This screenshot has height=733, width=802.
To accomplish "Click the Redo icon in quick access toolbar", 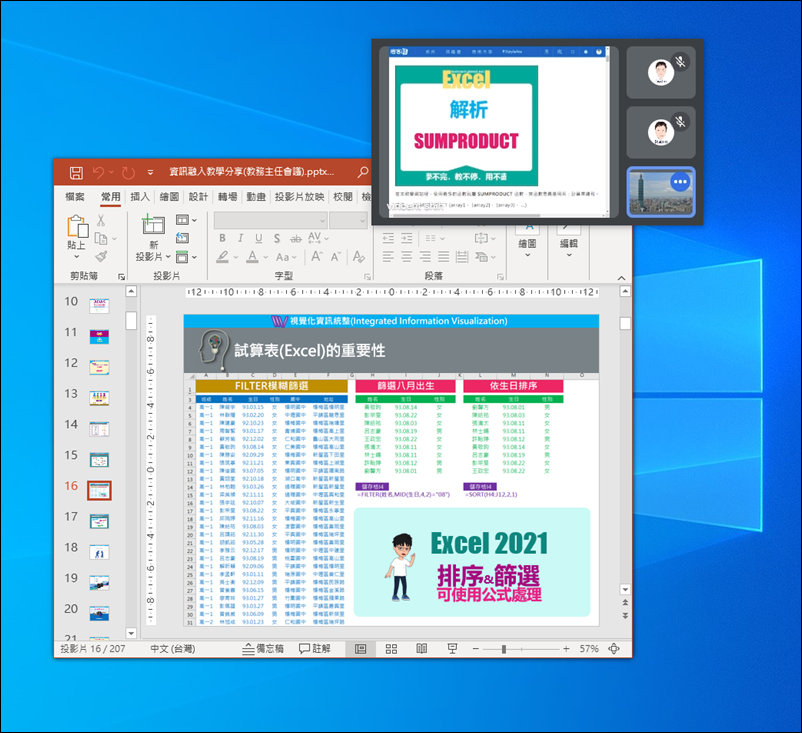I will 128,172.
